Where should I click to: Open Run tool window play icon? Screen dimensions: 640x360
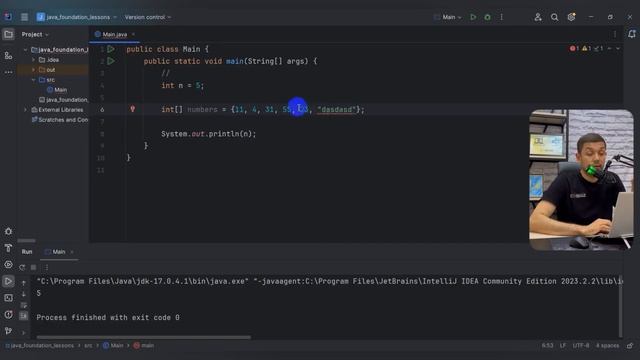[x=8, y=281]
